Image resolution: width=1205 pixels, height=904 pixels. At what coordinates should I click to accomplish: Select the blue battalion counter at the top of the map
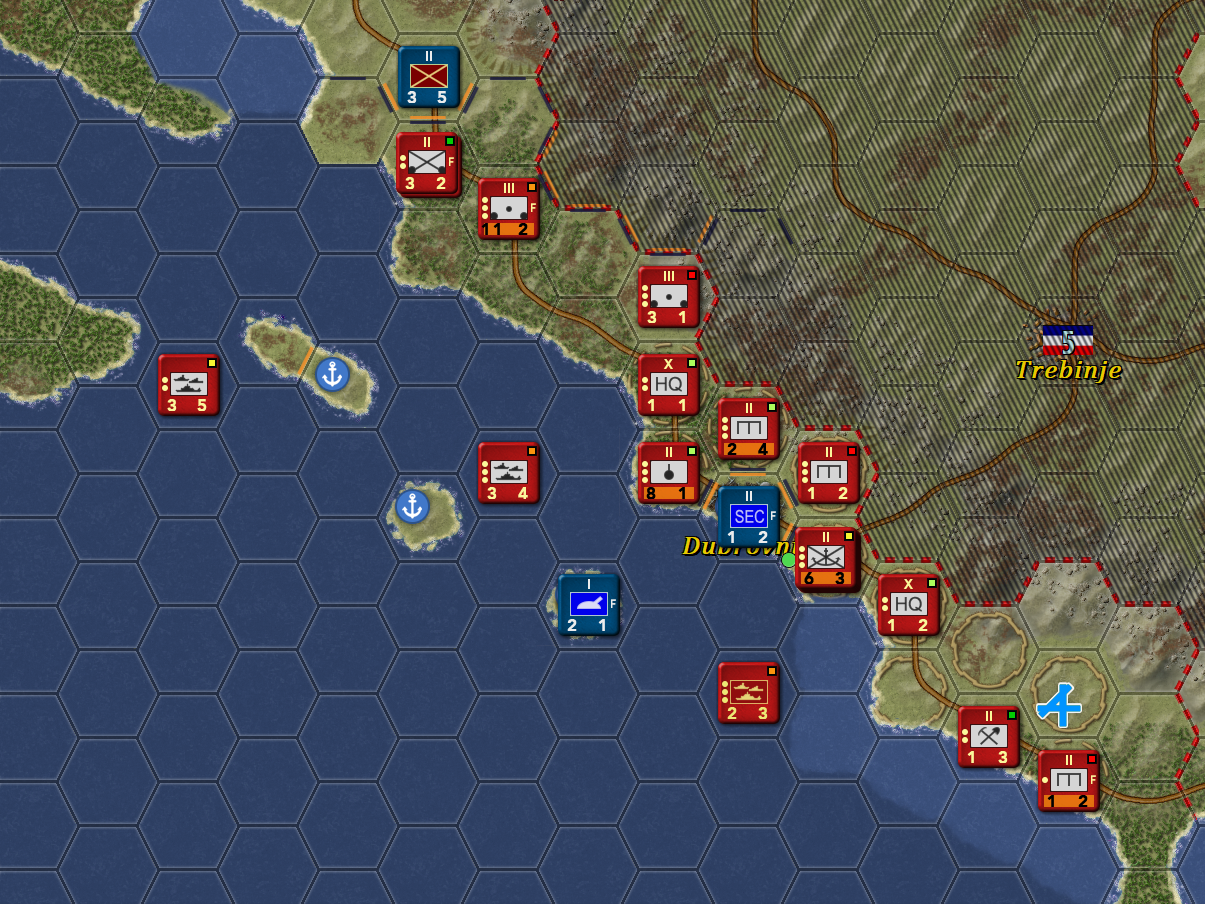(x=428, y=77)
